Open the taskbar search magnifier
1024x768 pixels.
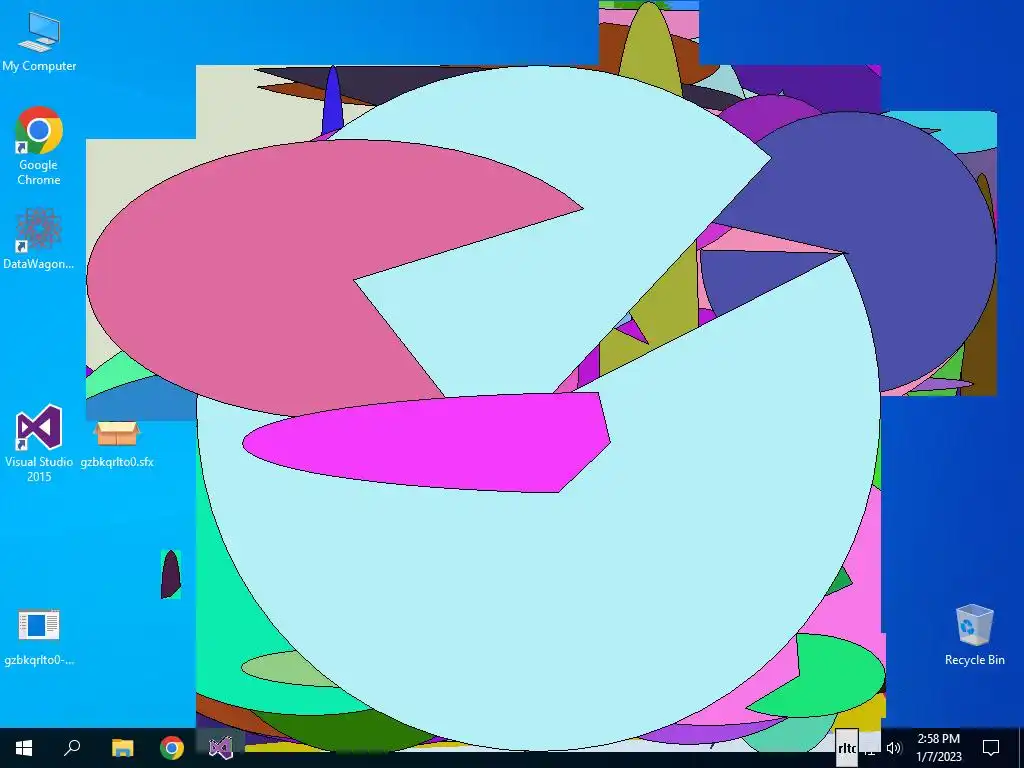pyautogui.click(x=72, y=748)
